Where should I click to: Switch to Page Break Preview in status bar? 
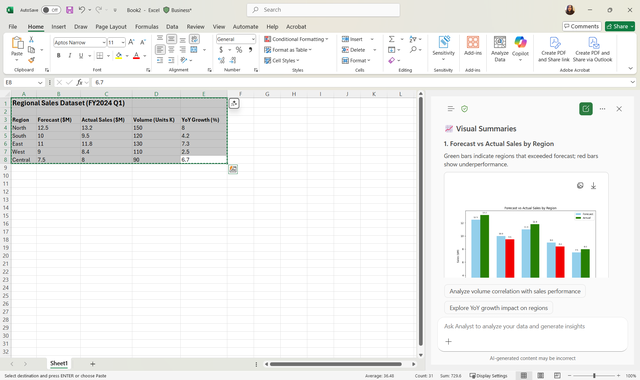click(557, 376)
